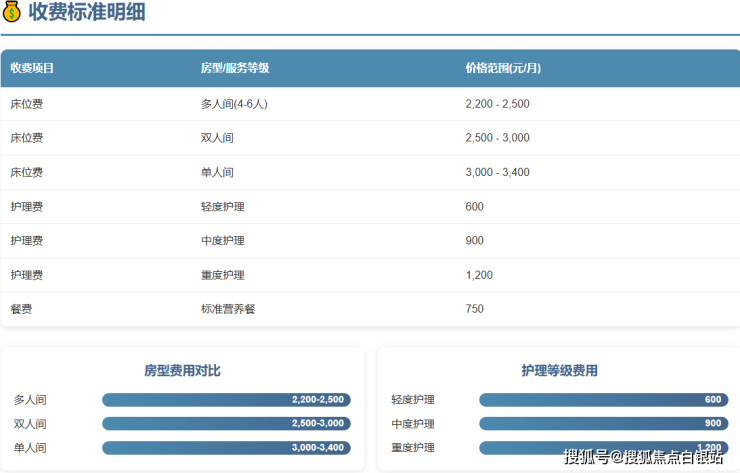Click the 中度护理 cell in the table
Image resolution: width=740 pixels, height=473 pixels.
point(222,241)
